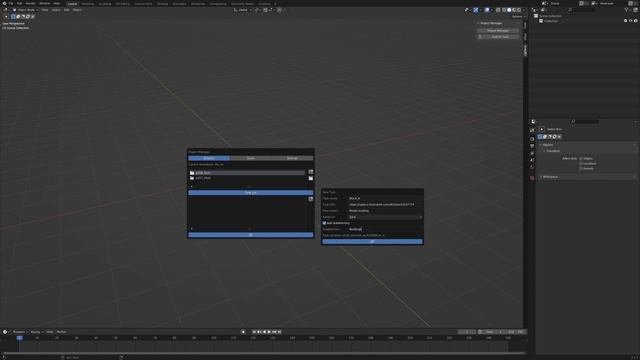Viewport: 640px width, 360px height.
Task: Select Scene Collection in Outliner
Action: tap(550, 16)
